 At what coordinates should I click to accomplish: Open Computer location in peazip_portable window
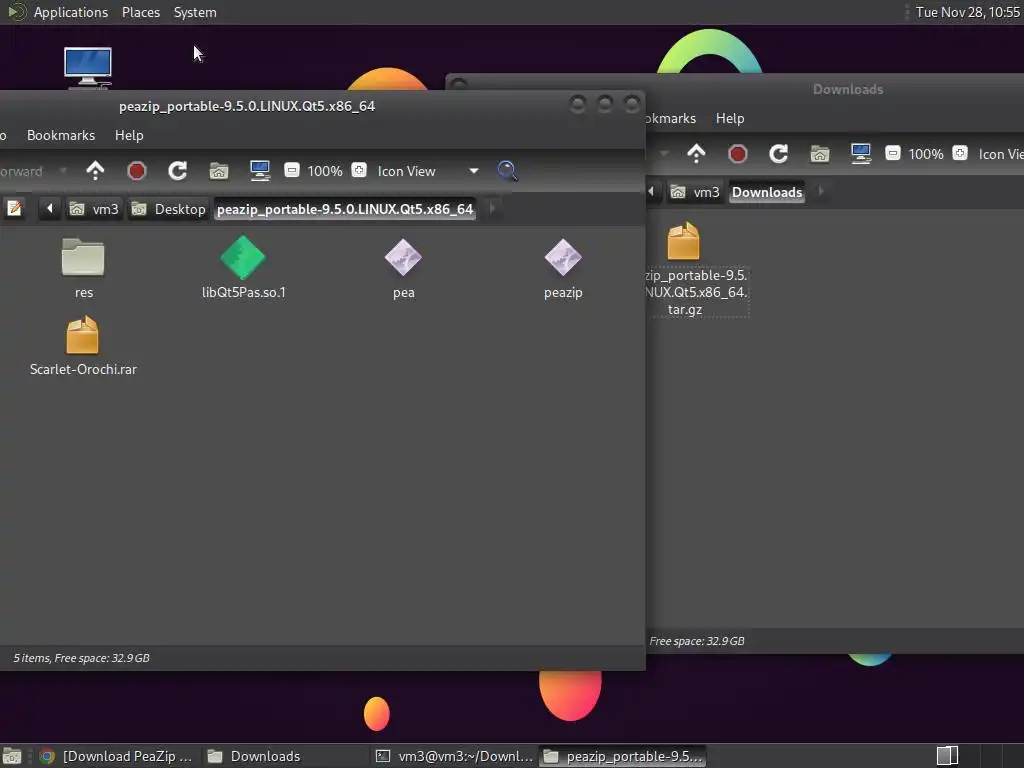click(260, 171)
